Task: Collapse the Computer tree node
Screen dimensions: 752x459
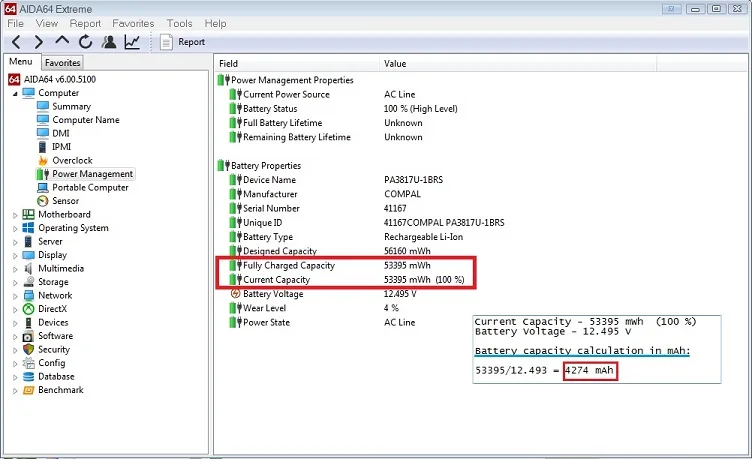Action: click(x=15, y=94)
